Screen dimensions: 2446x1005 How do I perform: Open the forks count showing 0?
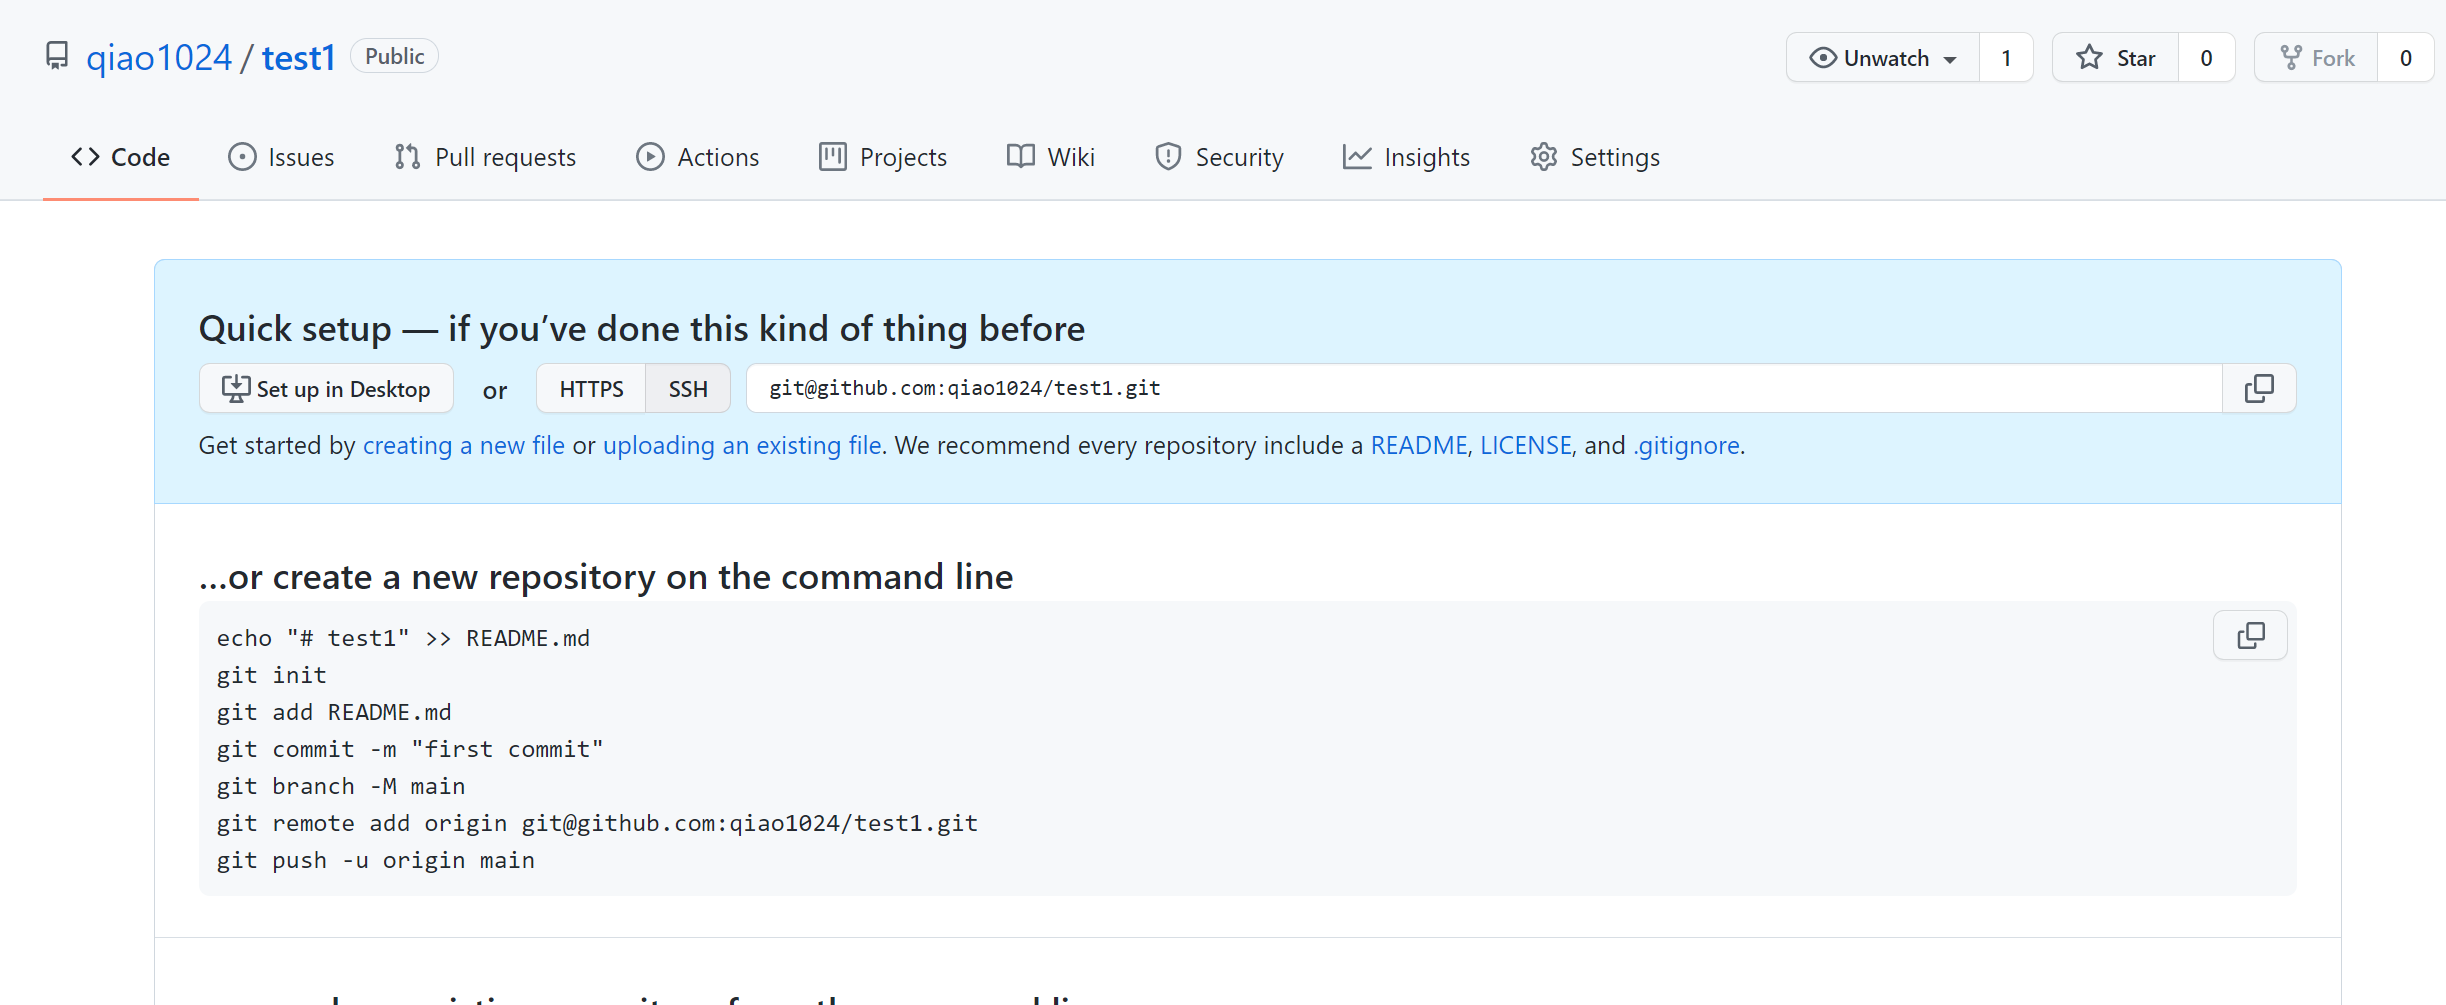click(x=2405, y=58)
